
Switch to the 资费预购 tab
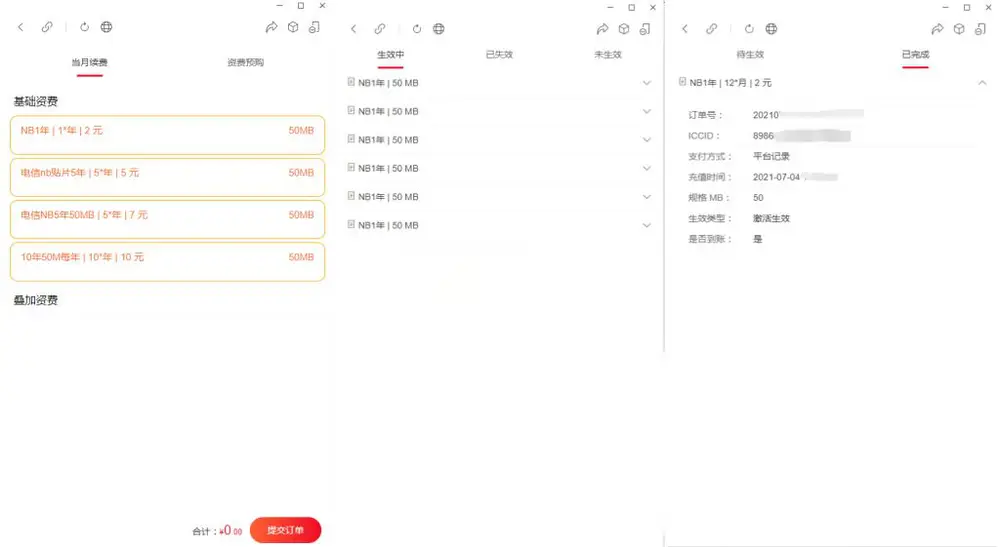246,62
